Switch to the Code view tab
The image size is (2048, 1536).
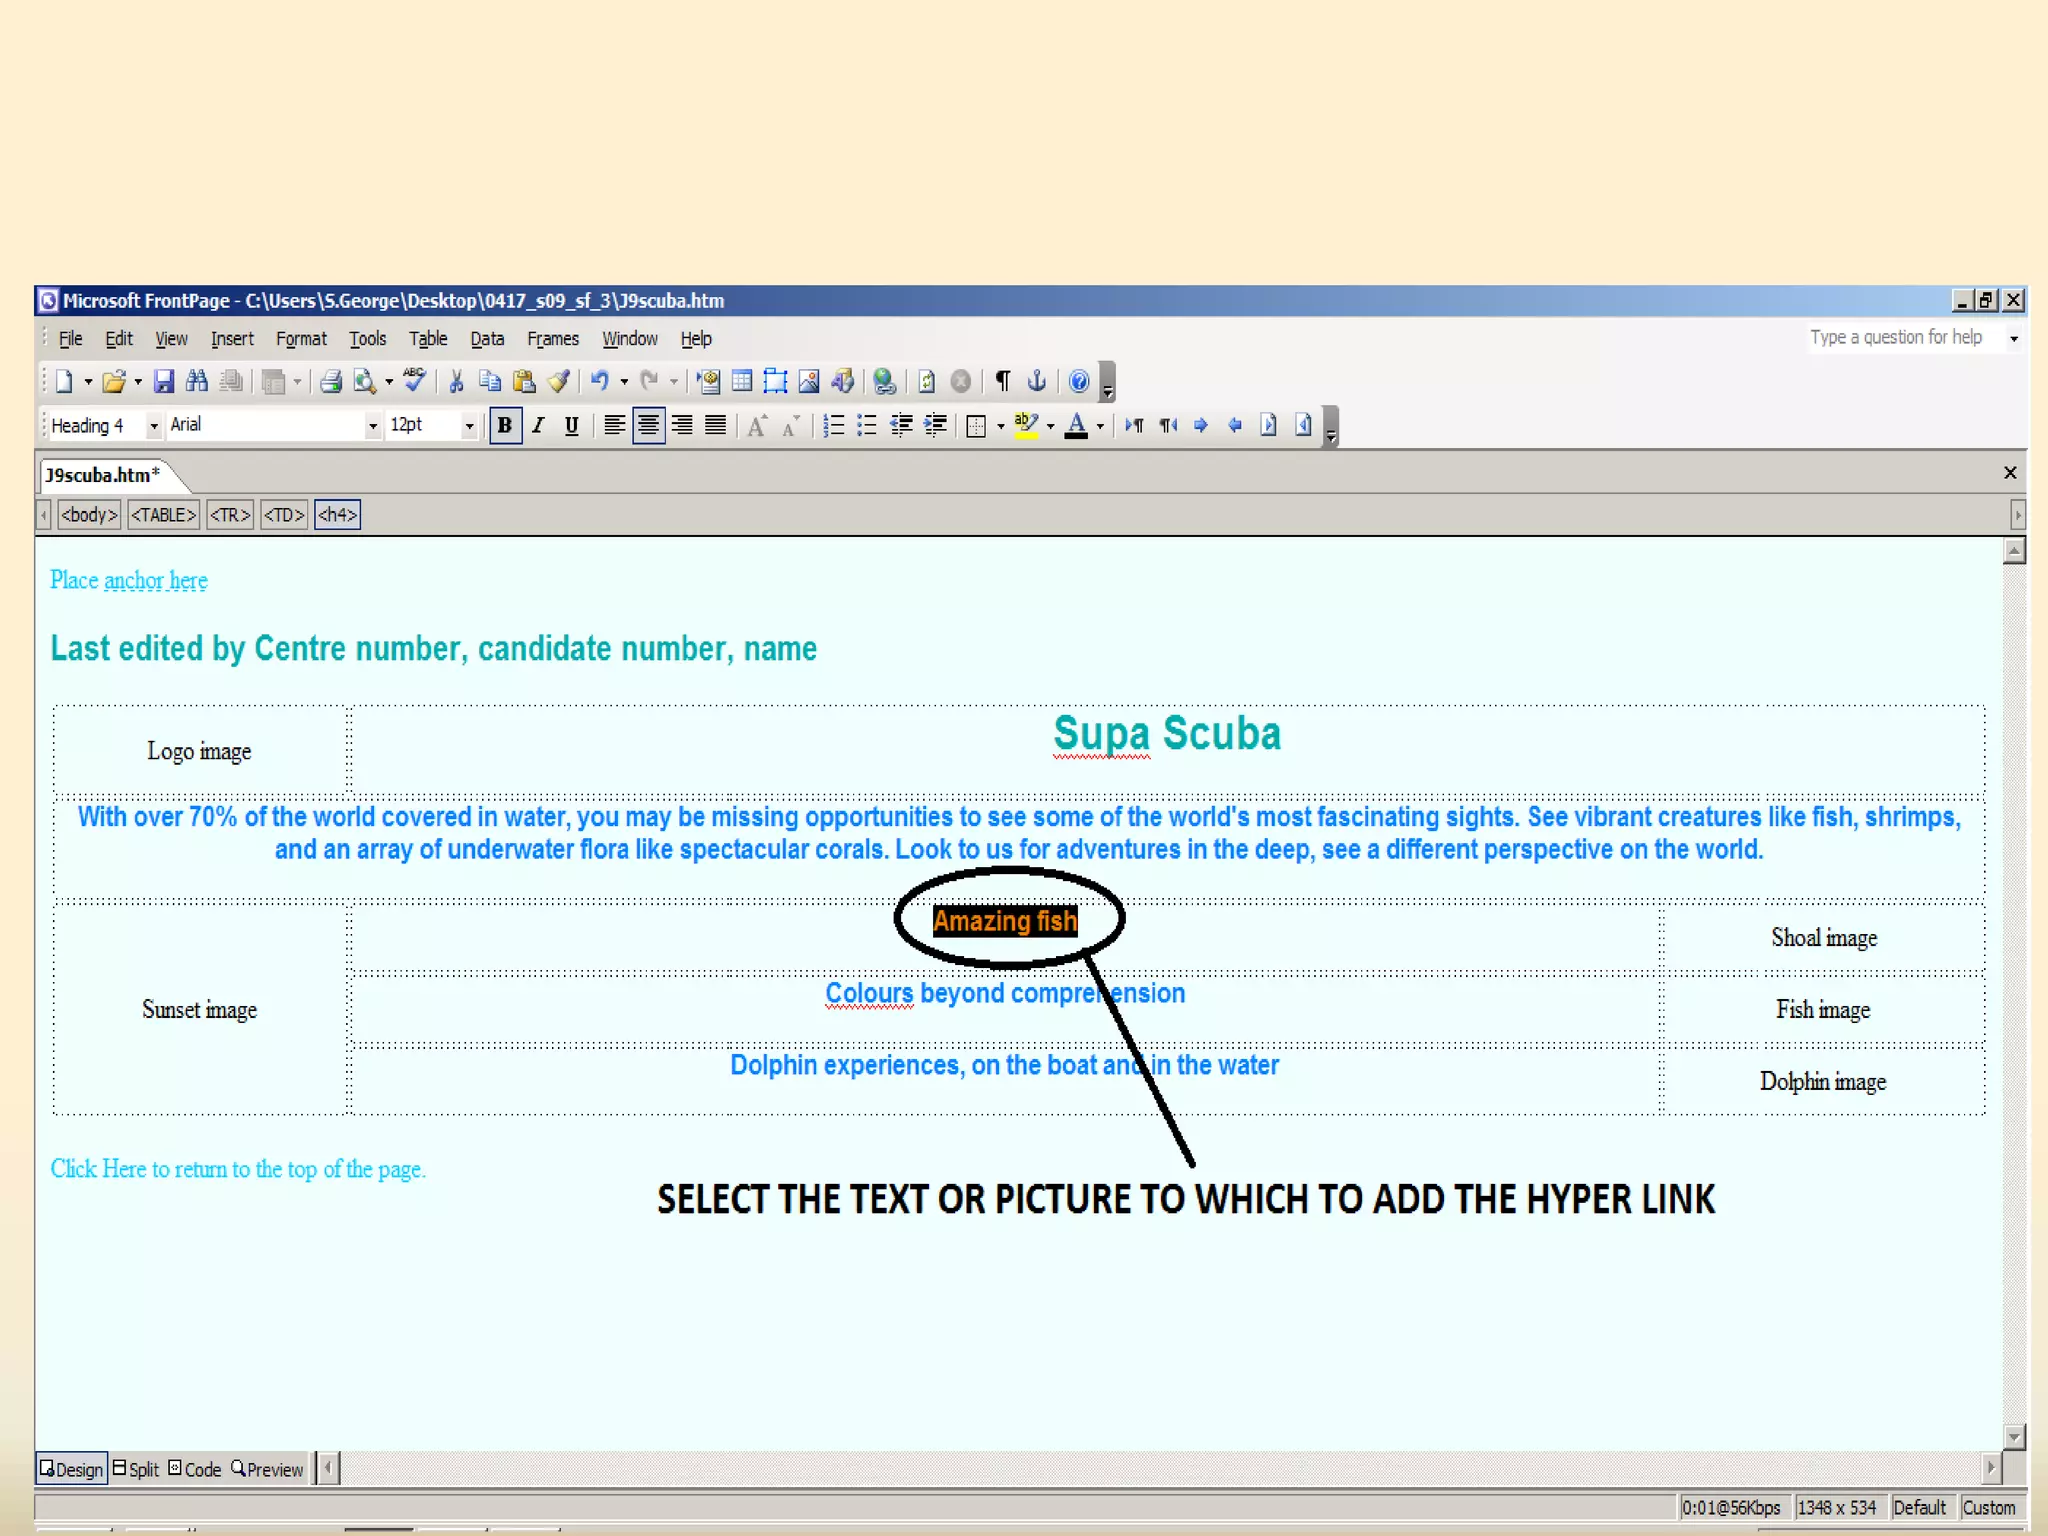pos(195,1469)
